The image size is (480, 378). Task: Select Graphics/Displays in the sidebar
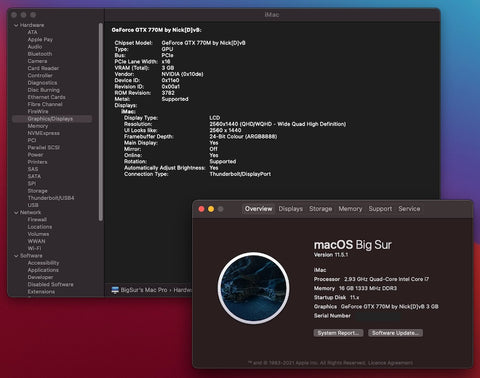tap(52, 119)
